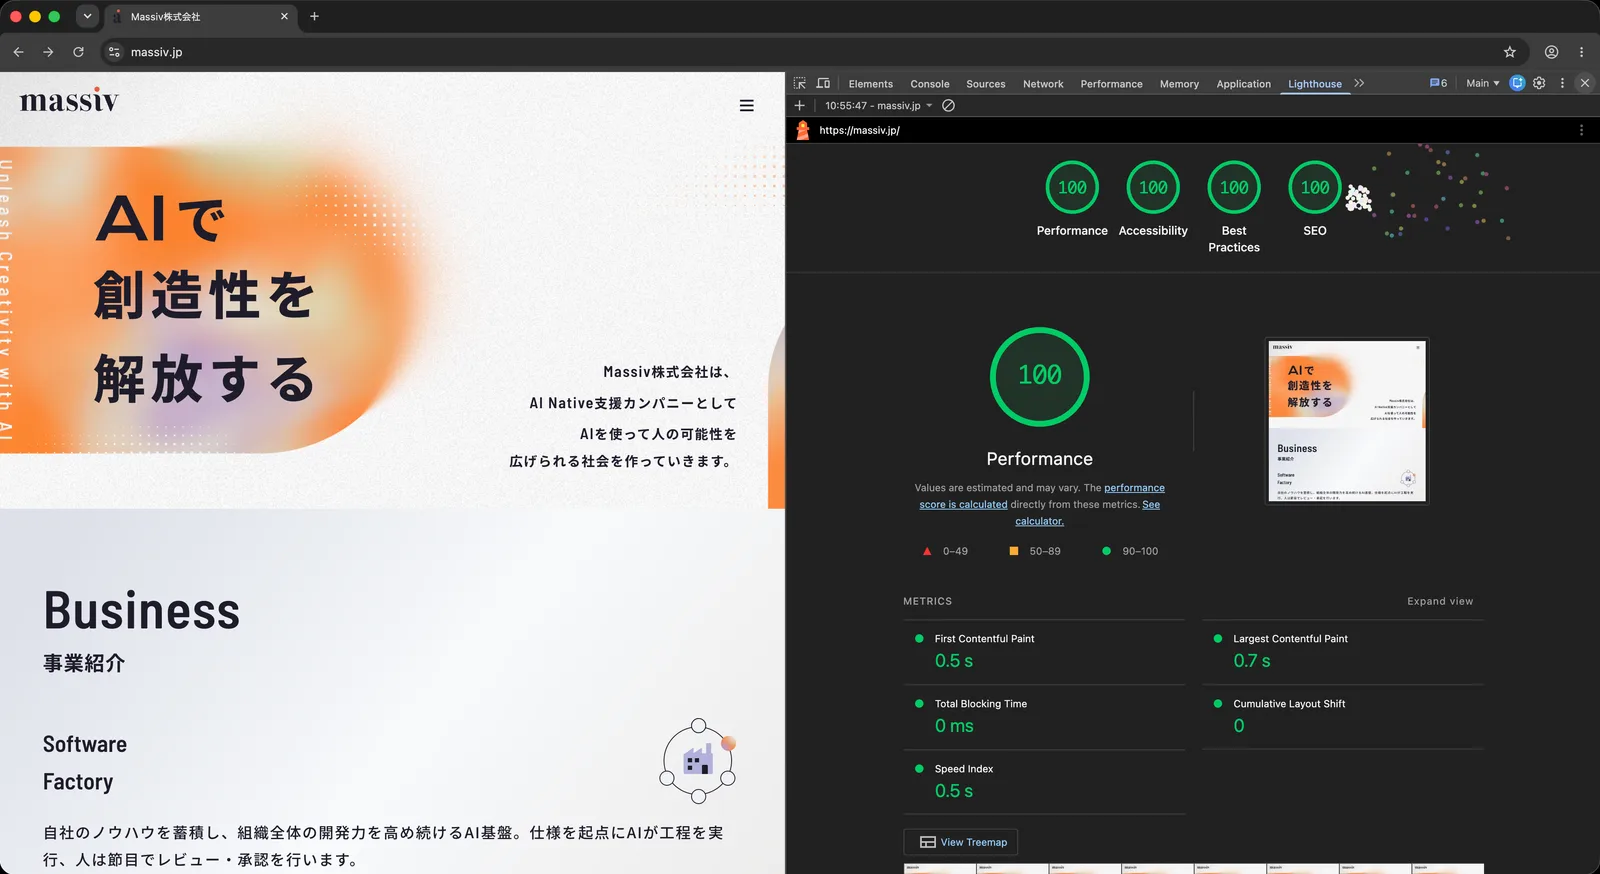Click the Software Factory illustration icon
The height and width of the screenshot is (874, 1600).
coord(698,761)
